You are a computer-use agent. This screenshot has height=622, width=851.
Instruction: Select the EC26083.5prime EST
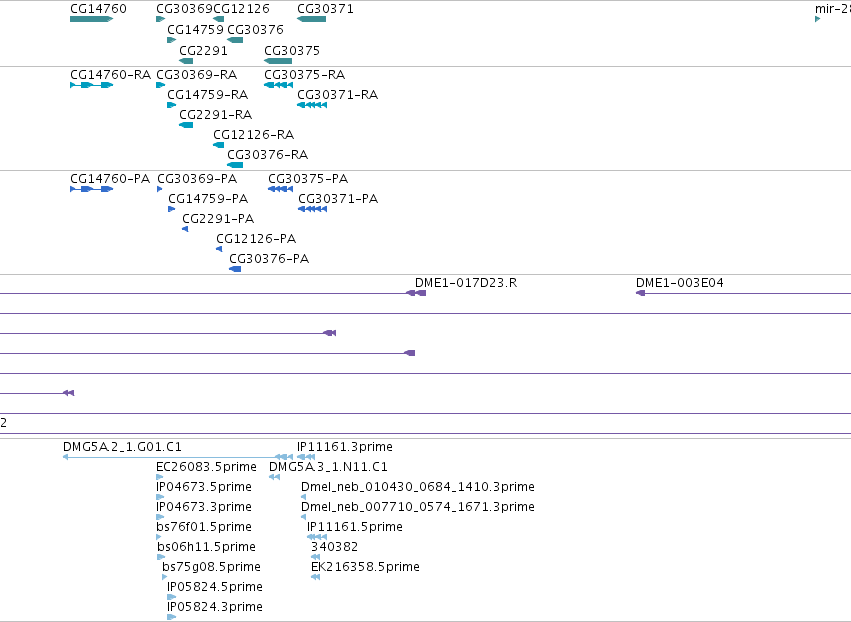160,477
